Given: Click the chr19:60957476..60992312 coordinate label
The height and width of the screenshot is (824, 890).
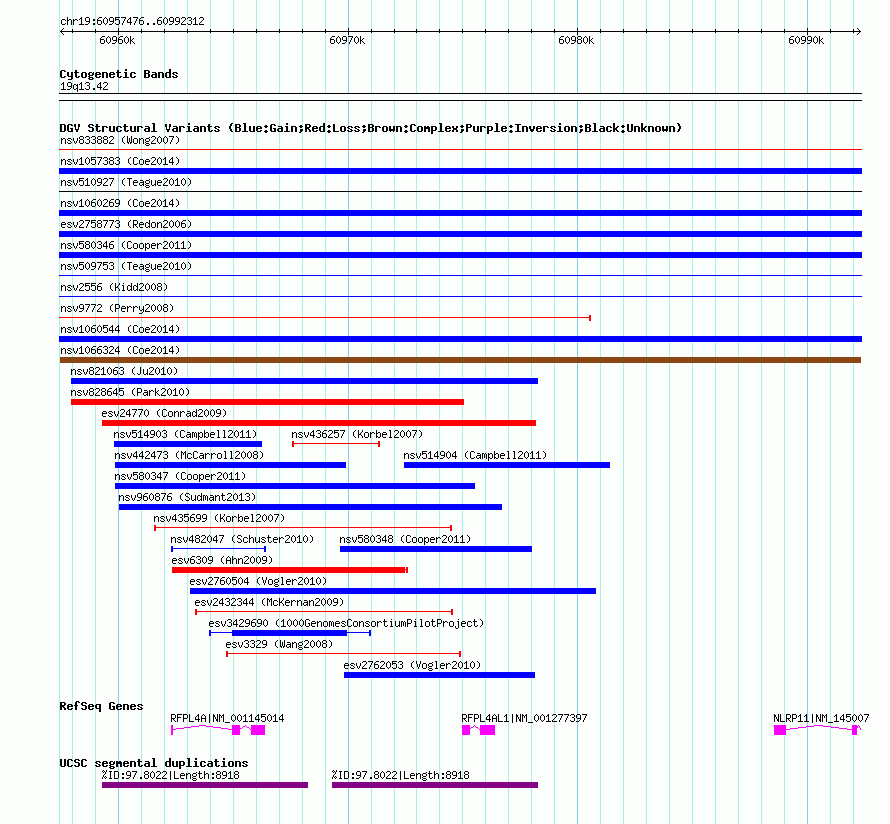Looking at the screenshot, I should coord(132,21).
